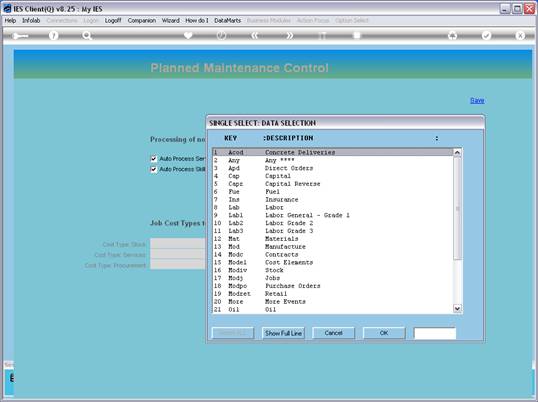Open the DataMarts menu
Screen dimensions: 538x402
[x=227, y=21]
